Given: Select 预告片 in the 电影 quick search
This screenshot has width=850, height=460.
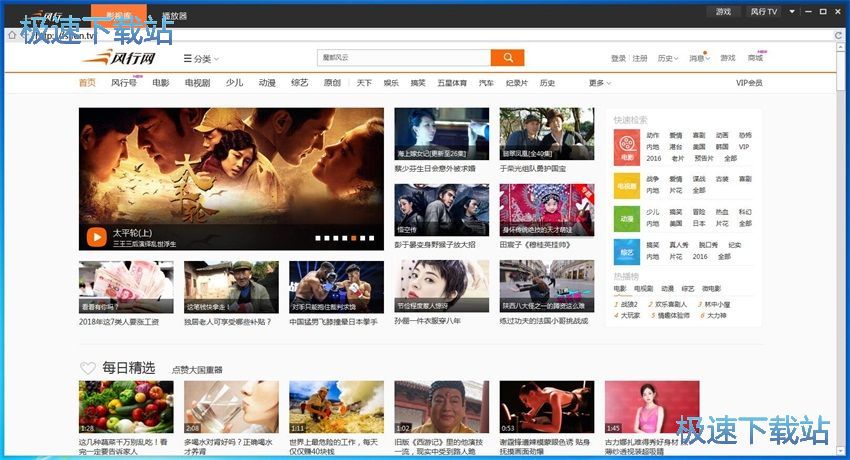Looking at the screenshot, I should click(704, 158).
